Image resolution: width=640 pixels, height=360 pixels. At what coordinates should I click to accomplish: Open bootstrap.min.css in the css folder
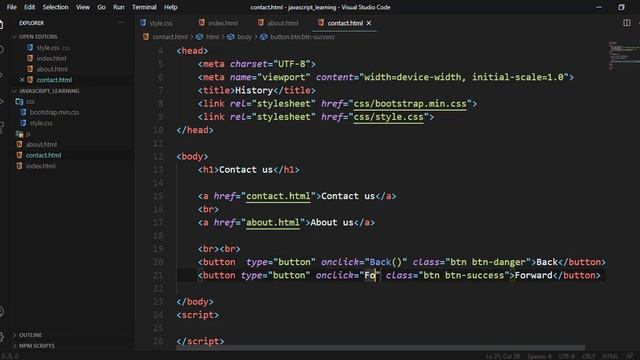pos(54,112)
